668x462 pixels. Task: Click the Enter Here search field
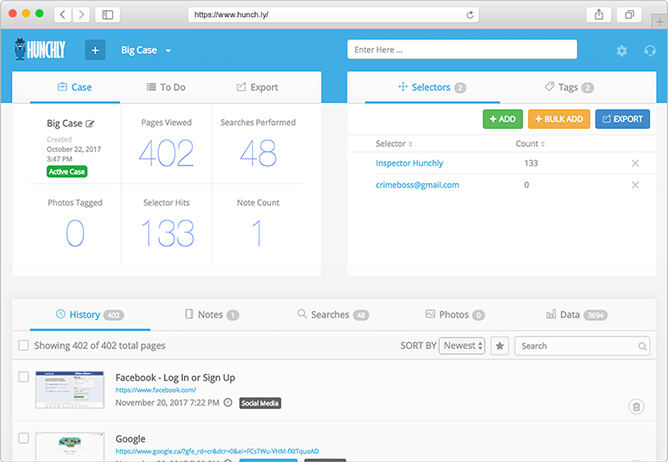461,50
